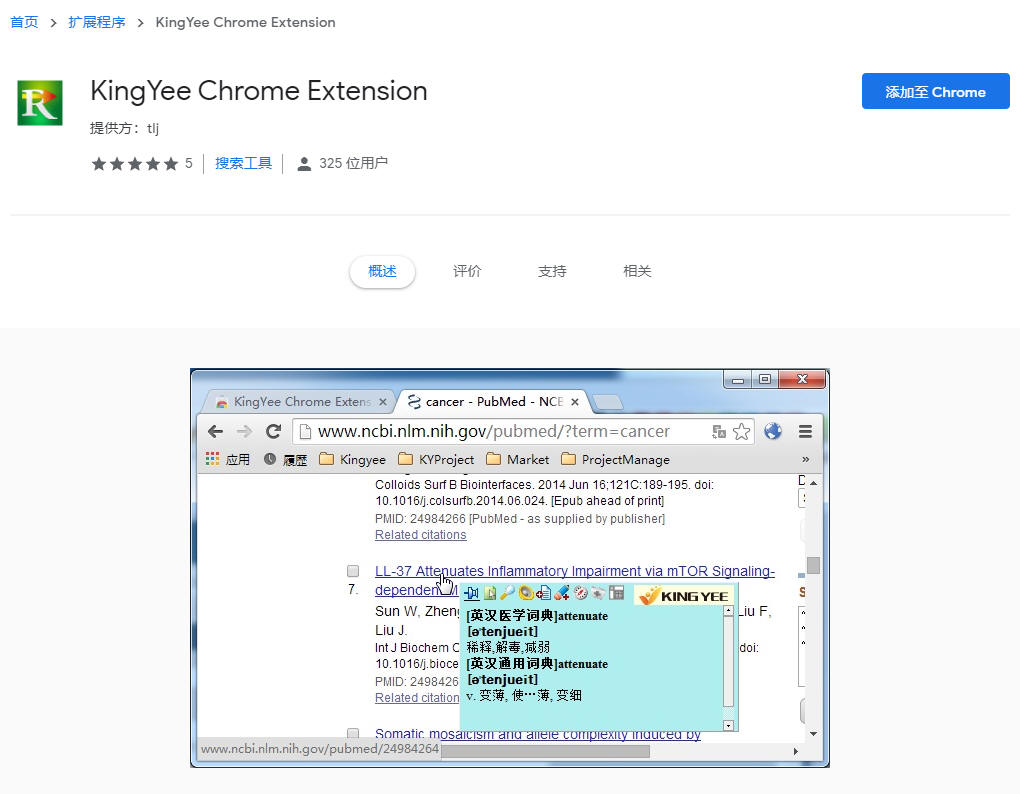Open the Kingyee bookmark folder
The image size is (1020, 794).
(353, 460)
